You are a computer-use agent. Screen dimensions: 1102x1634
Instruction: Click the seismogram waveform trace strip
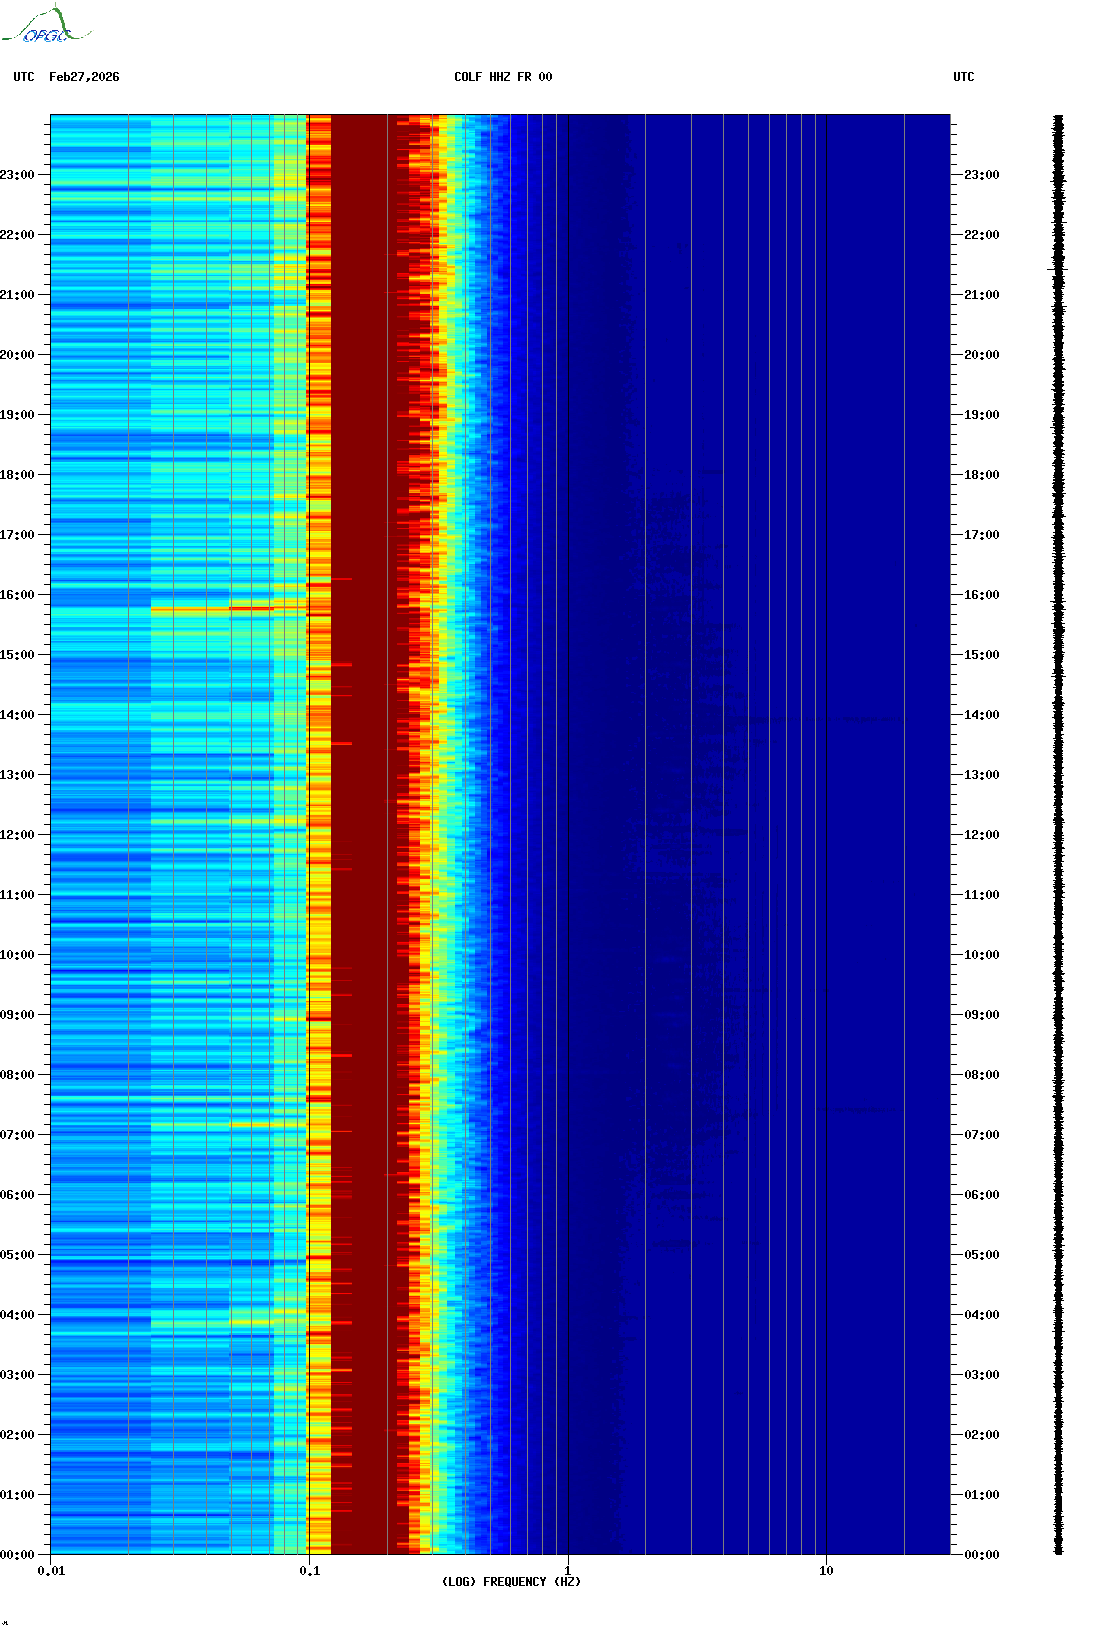coord(1058,835)
